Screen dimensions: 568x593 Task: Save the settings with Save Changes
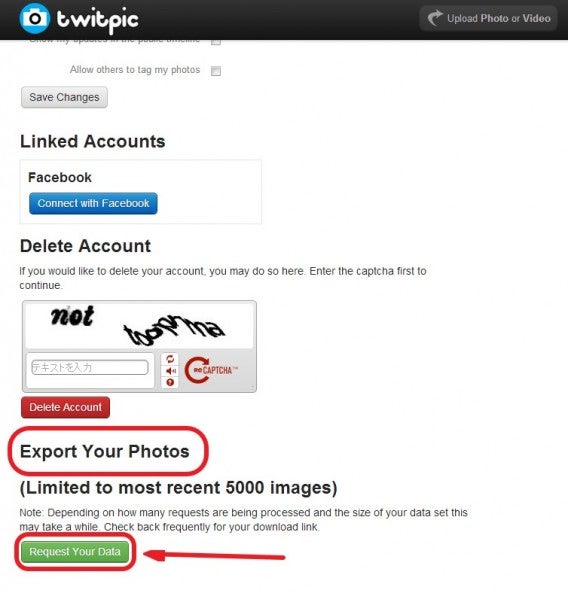64,97
